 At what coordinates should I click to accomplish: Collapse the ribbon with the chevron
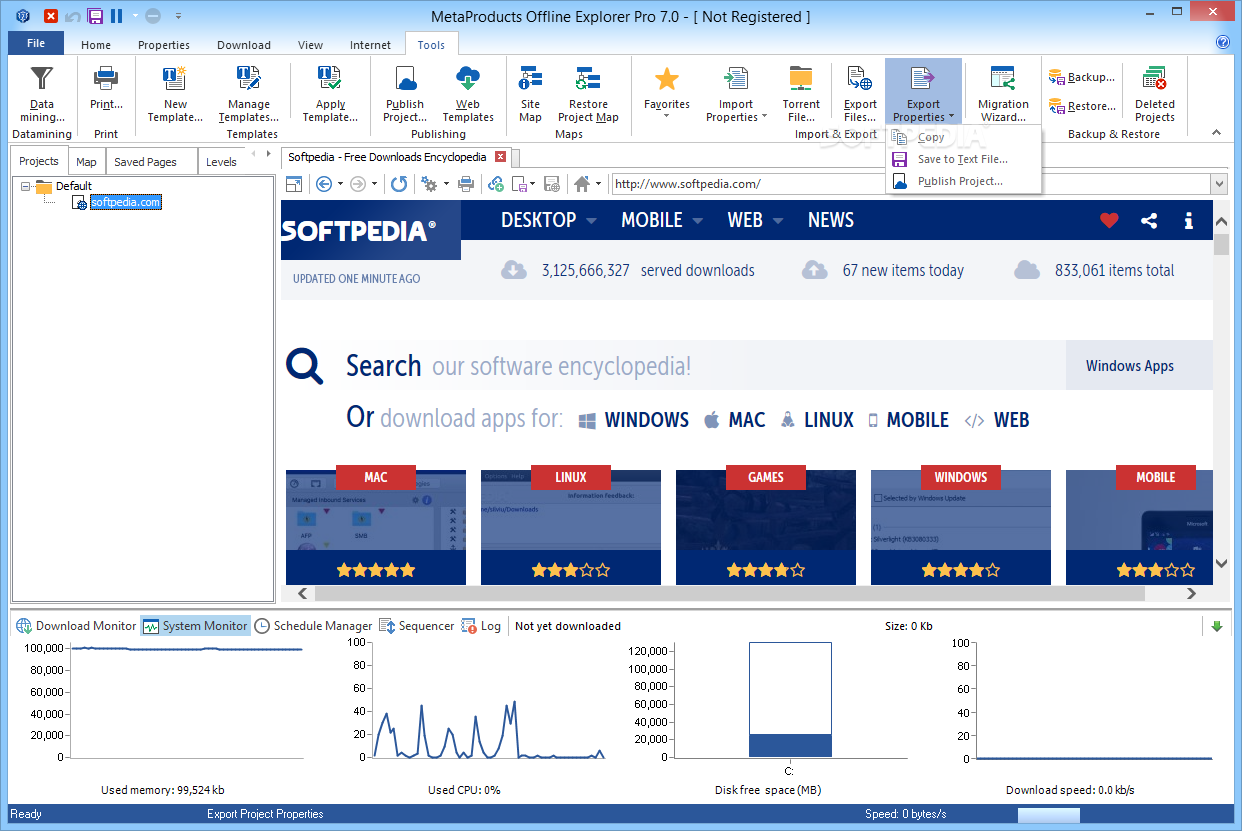pyautogui.click(x=1217, y=132)
